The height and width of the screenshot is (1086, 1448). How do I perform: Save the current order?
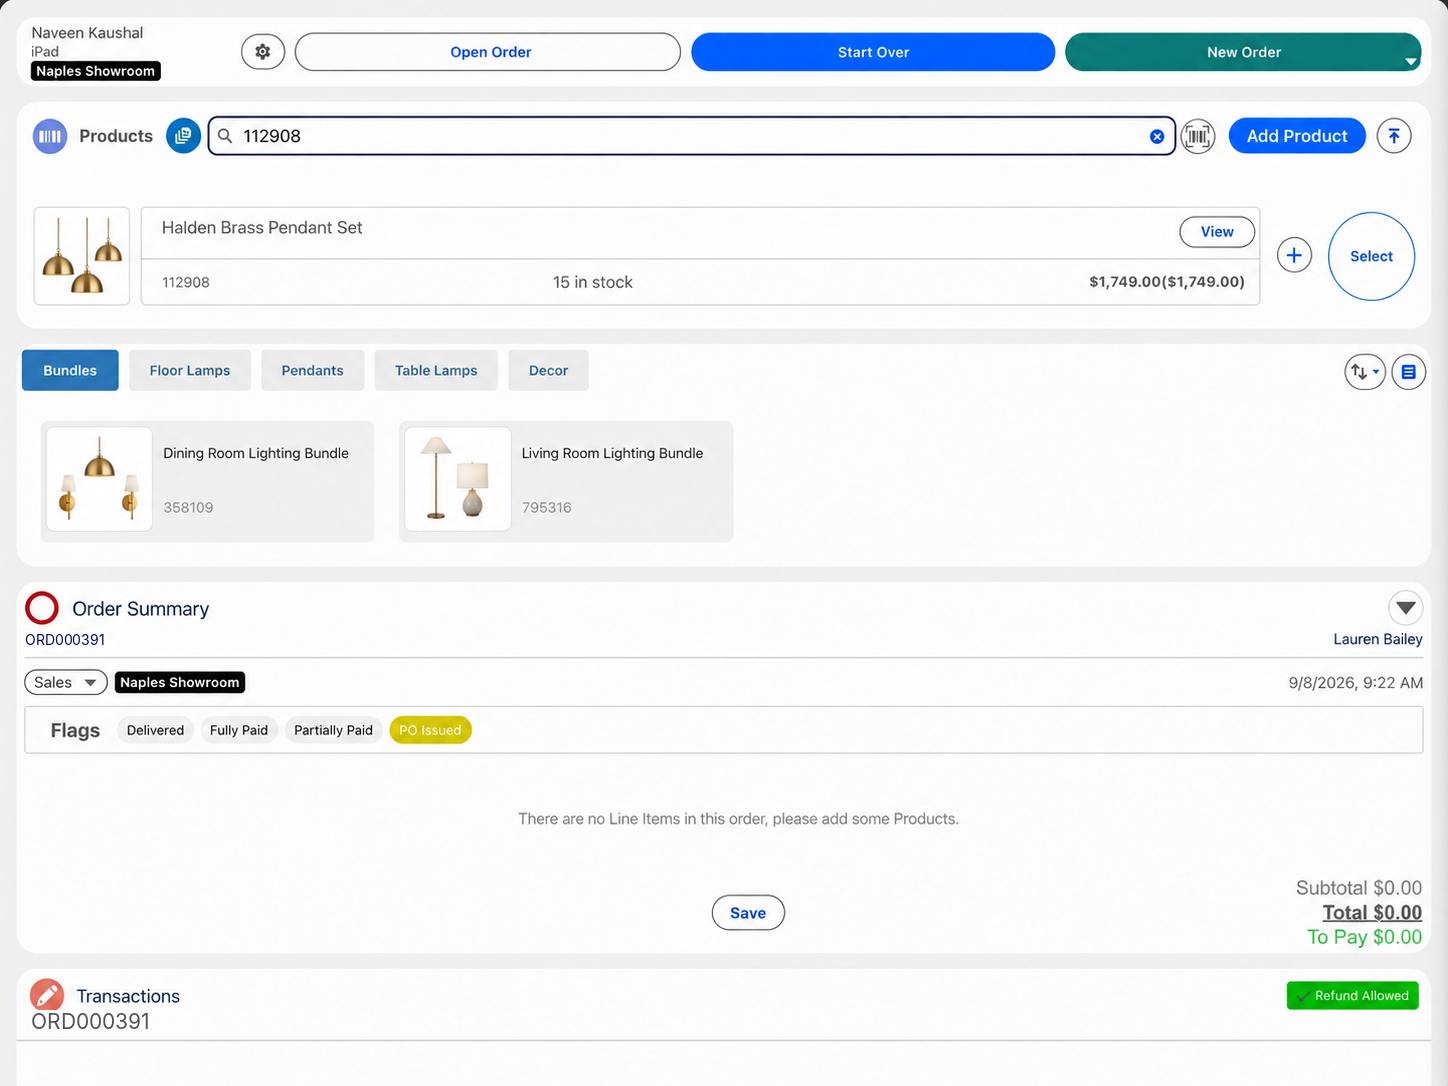748,913
